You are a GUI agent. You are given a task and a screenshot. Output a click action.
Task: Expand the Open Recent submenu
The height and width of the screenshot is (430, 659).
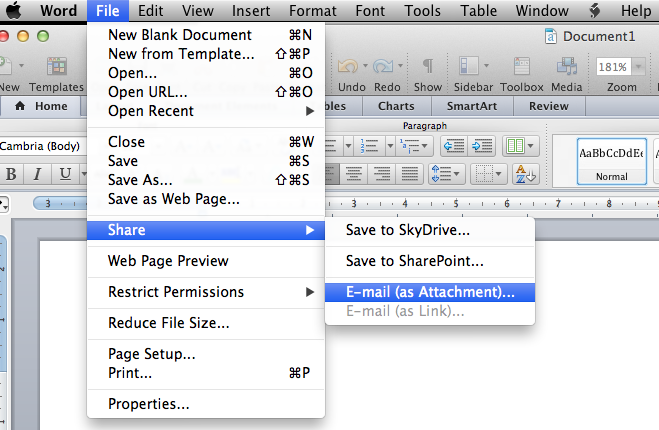tap(206, 111)
